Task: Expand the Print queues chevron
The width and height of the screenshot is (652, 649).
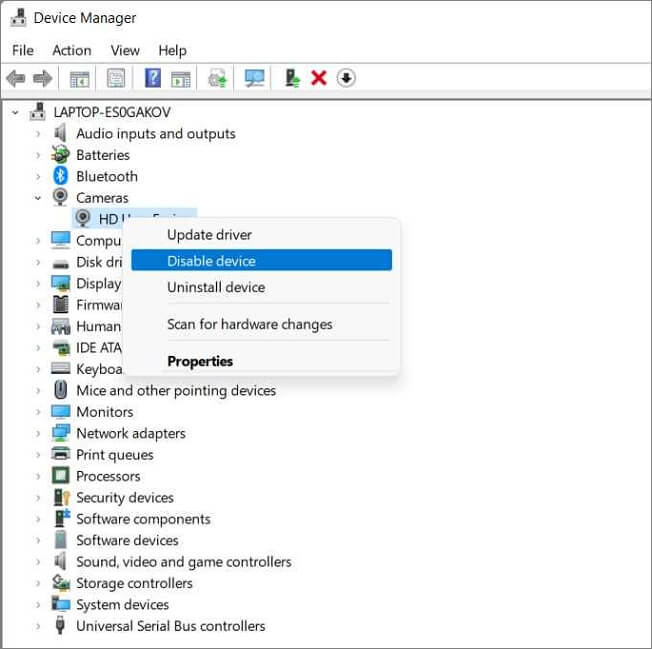Action: coord(38,455)
